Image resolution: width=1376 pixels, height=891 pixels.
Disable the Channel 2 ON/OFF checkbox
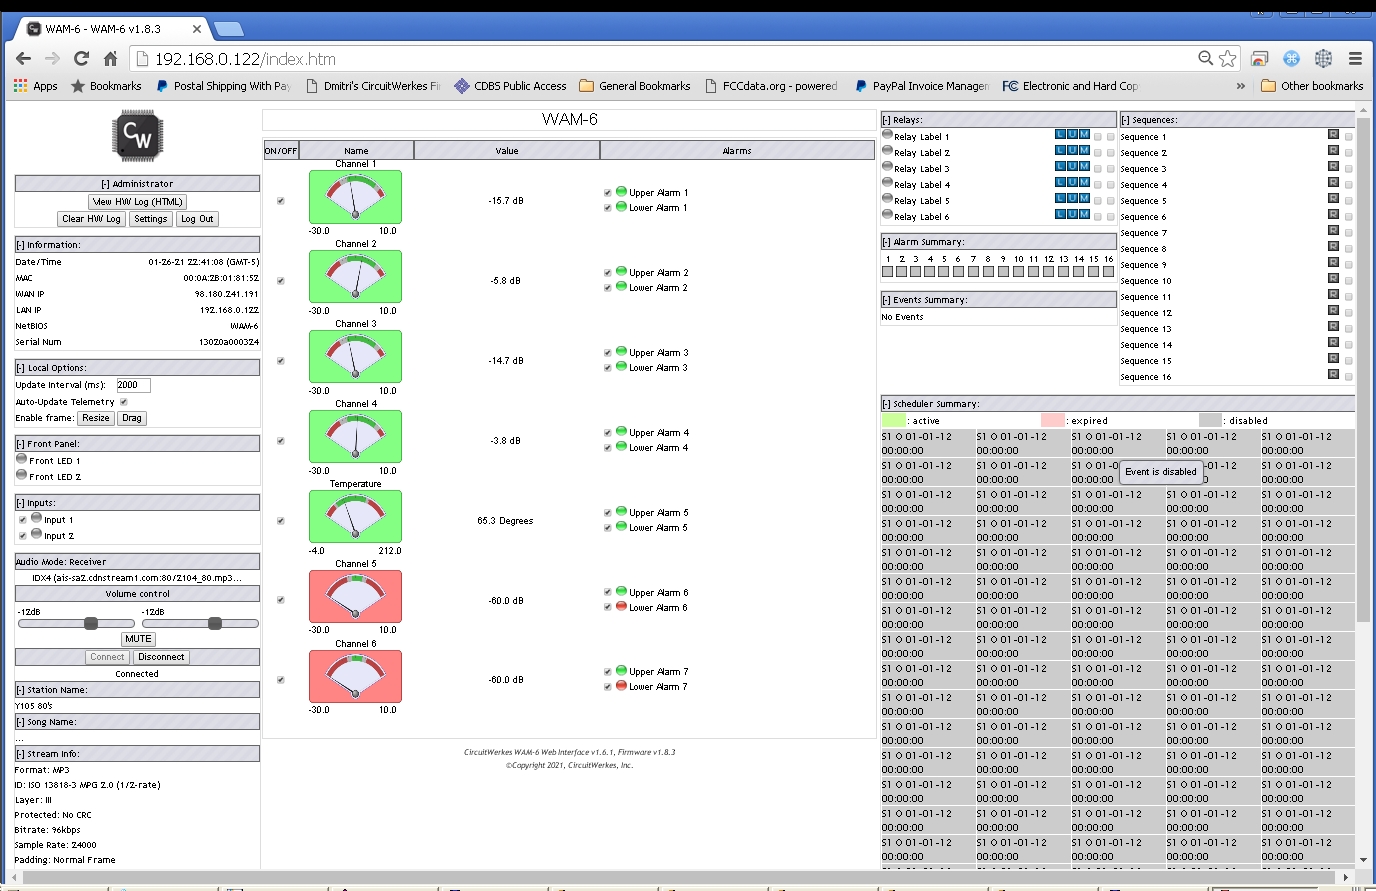(281, 281)
